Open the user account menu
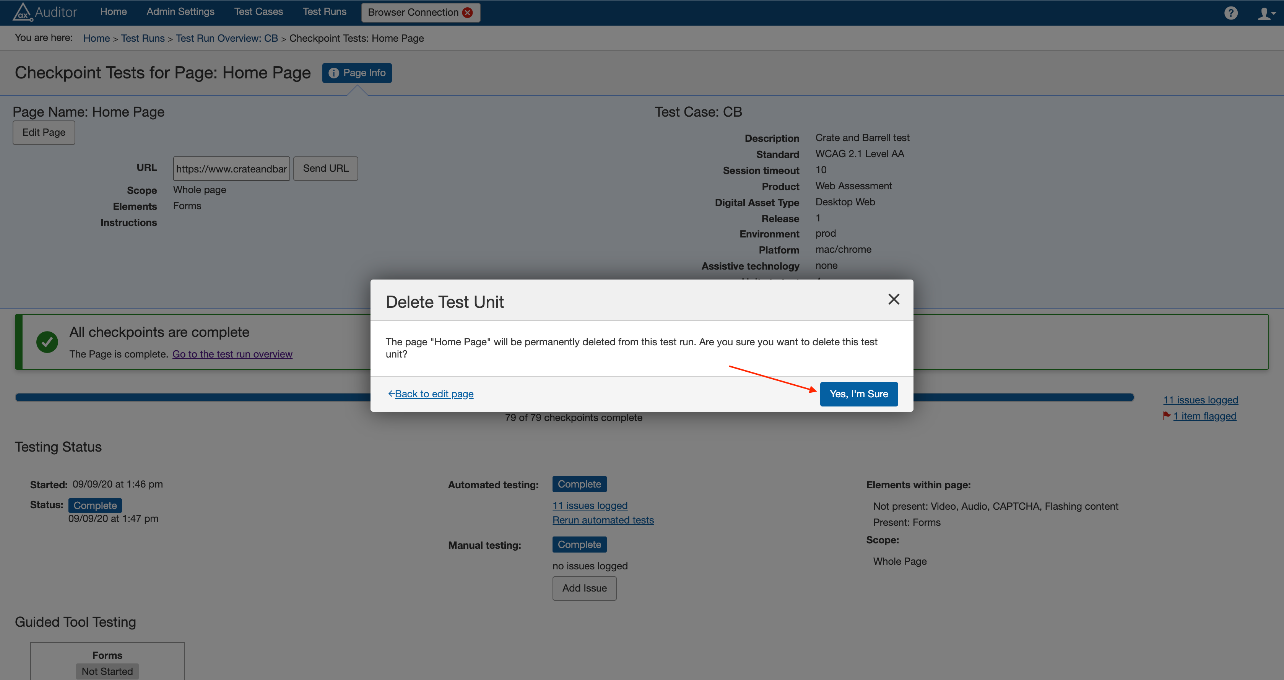Screen dimensions: 1284x680 (1266, 13)
